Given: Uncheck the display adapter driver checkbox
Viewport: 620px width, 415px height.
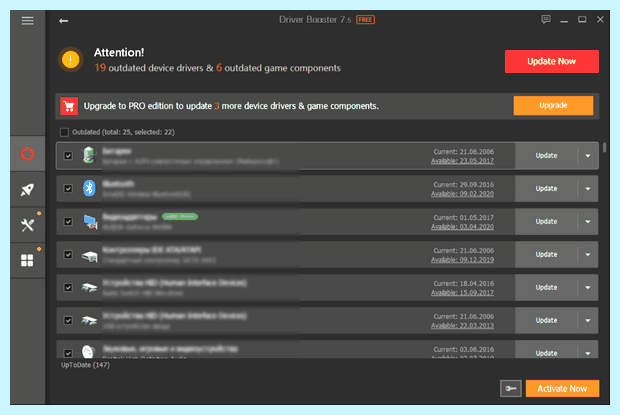Looking at the screenshot, I should (68, 222).
